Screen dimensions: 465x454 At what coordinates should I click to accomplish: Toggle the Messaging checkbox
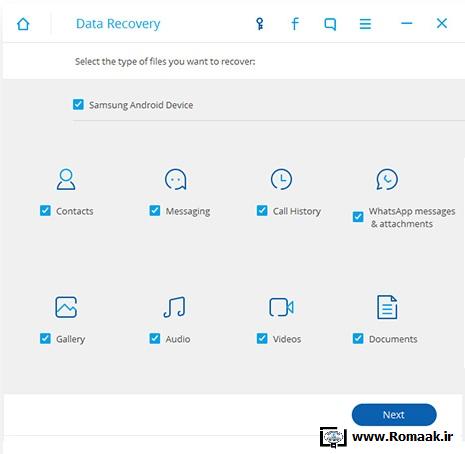click(155, 211)
